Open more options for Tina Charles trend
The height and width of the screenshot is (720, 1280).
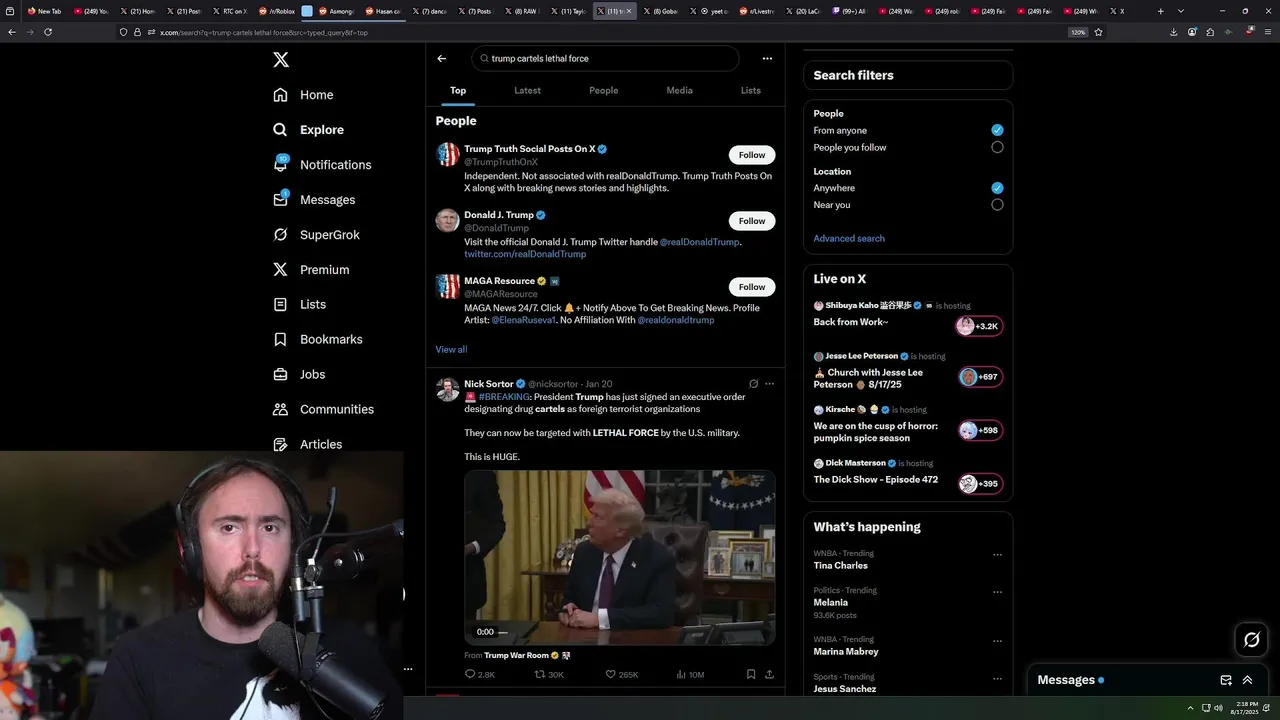[x=997, y=554]
